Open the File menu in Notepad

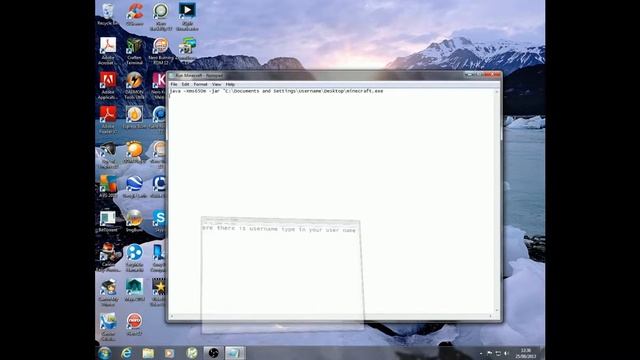(x=174, y=84)
